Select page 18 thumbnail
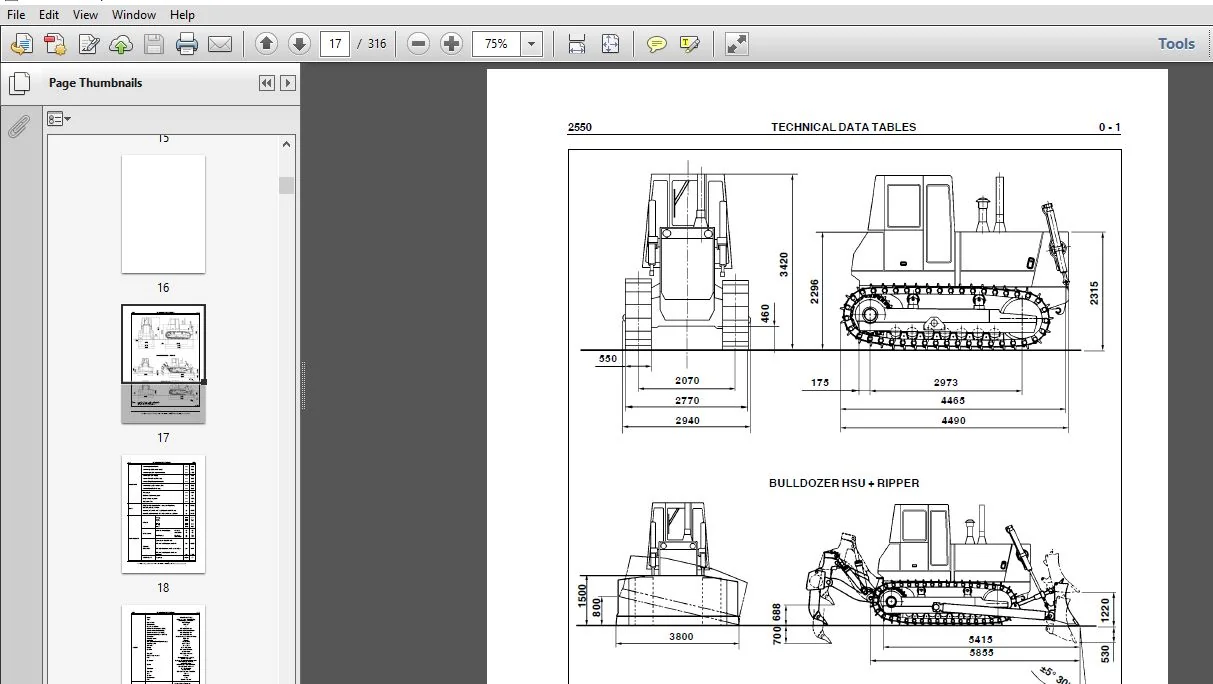Viewport: 1213px width, 684px height. coord(163,514)
